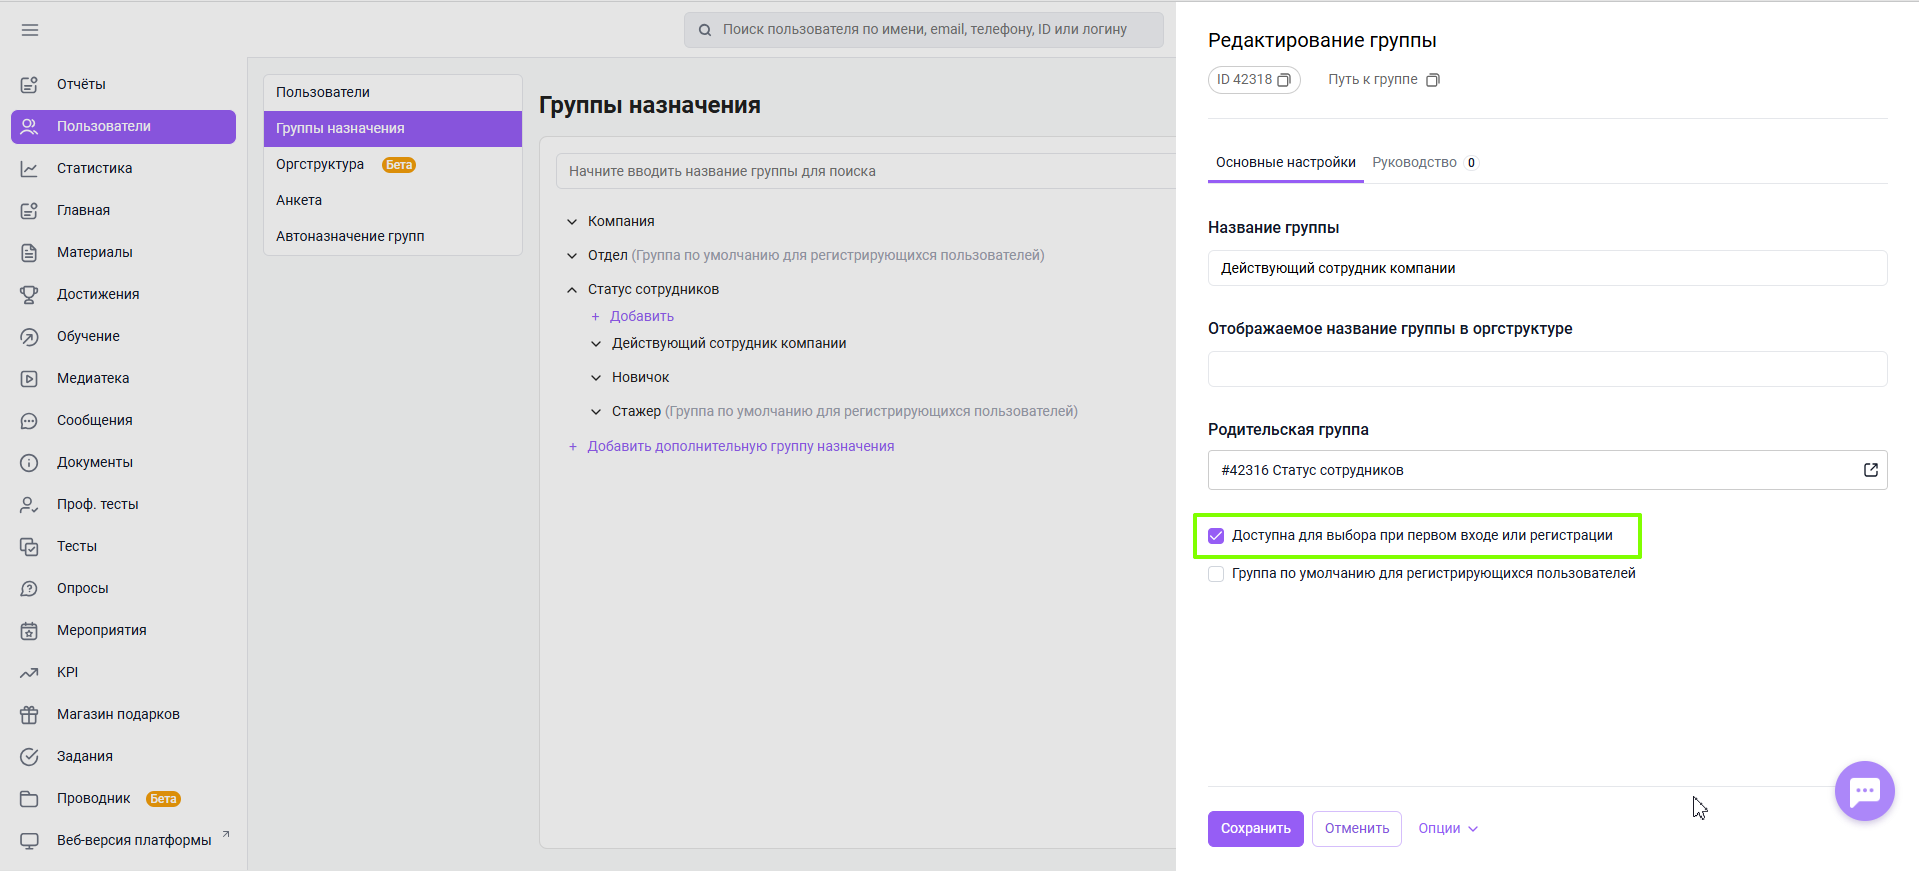The height and width of the screenshot is (871, 1919).
Task: Click the Веб-версия платформы monitor icon
Action: (29, 840)
